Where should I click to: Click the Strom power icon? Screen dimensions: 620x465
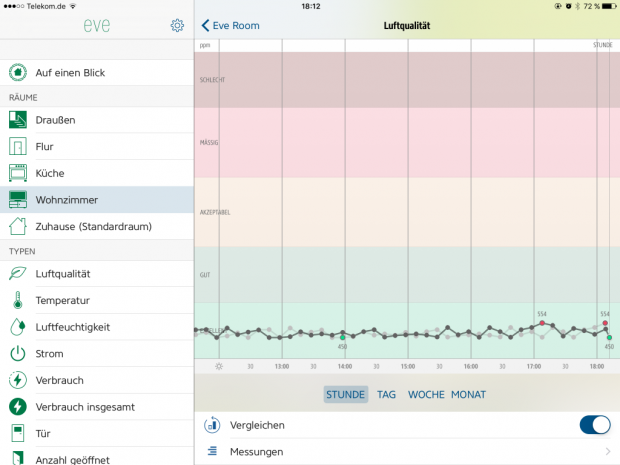click(18, 353)
